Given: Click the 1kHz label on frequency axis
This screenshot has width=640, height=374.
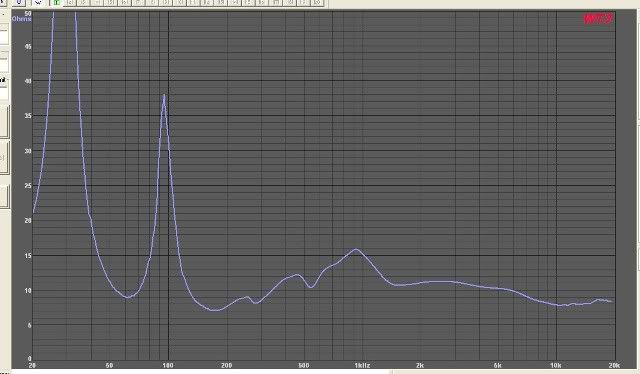Looking at the screenshot, I should pos(362,365).
